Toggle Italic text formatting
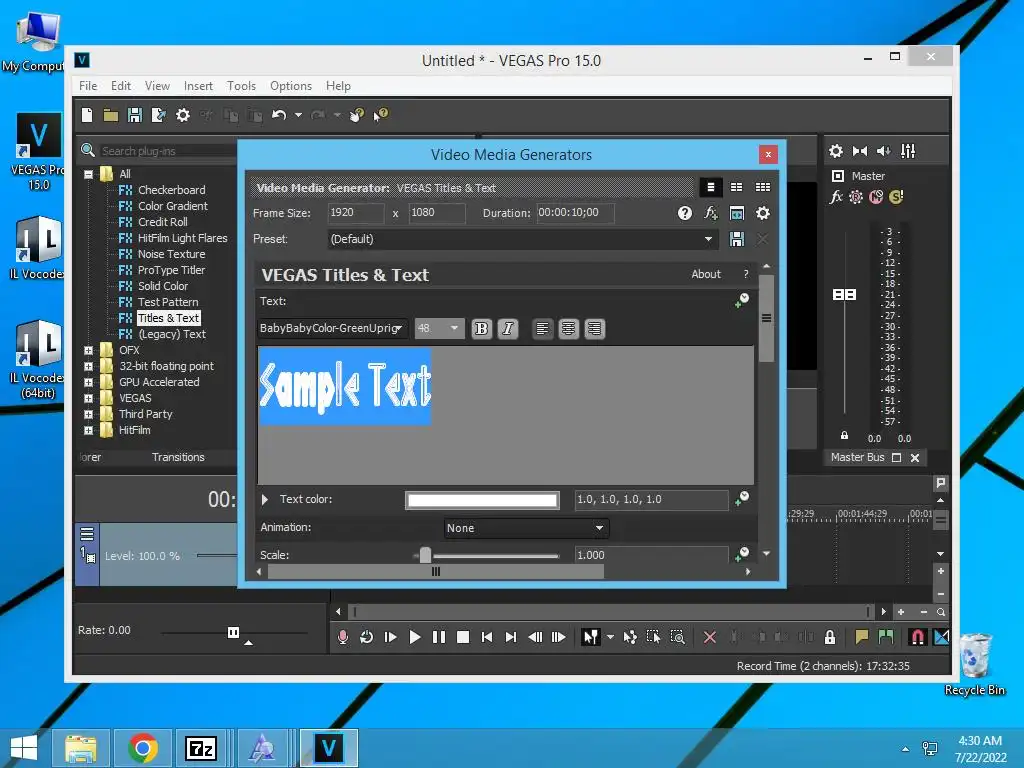Image resolution: width=1024 pixels, height=768 pixels. [x=507, y=328]
